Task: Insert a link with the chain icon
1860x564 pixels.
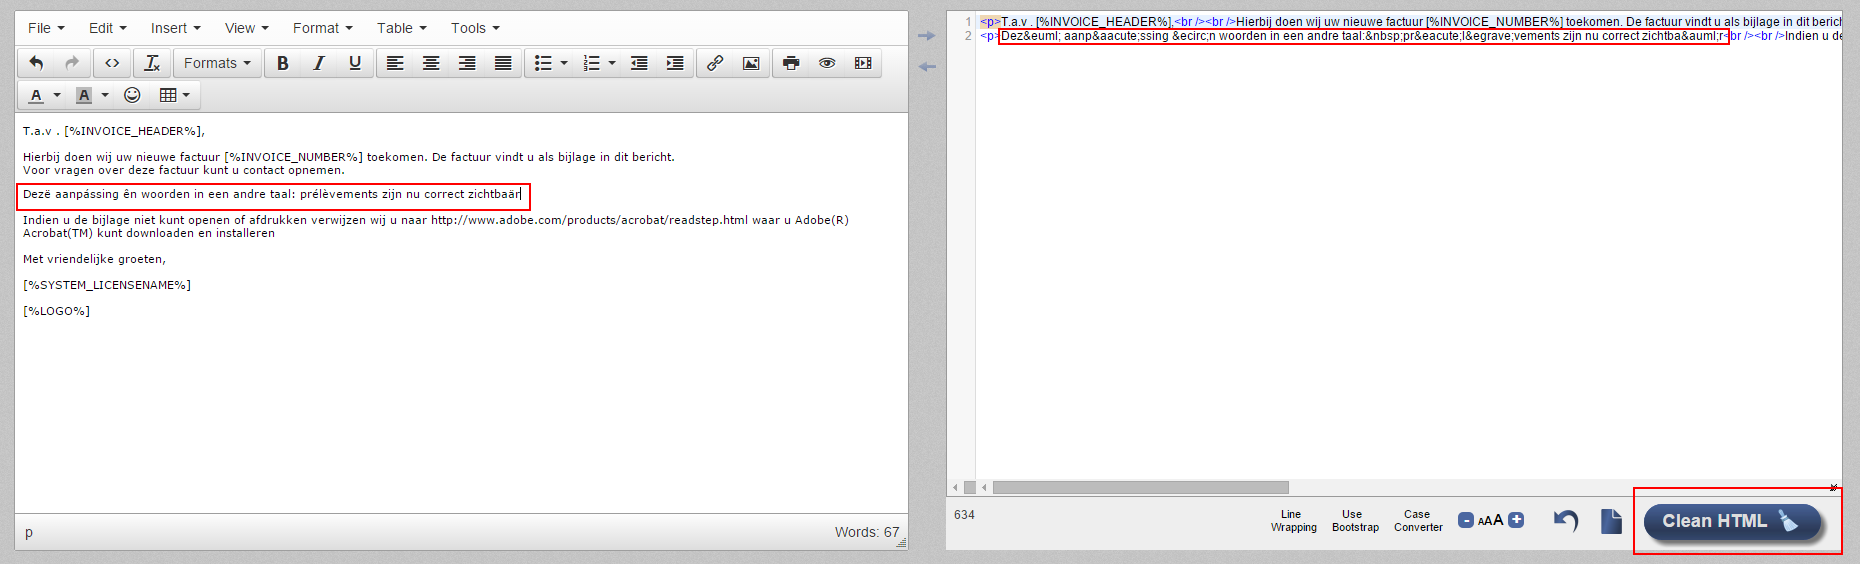Action: coord(715,63)
